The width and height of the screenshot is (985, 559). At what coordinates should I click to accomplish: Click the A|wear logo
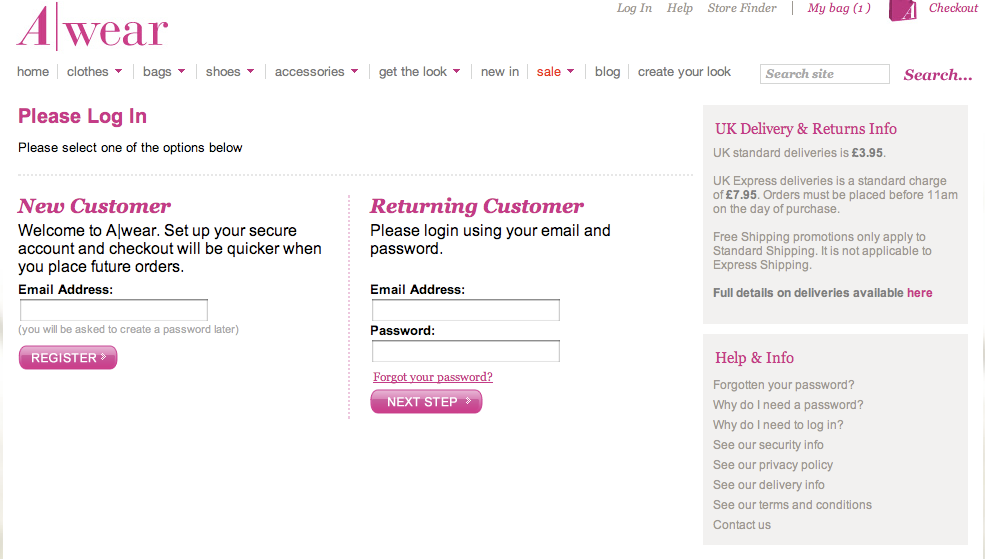[92, 26]
